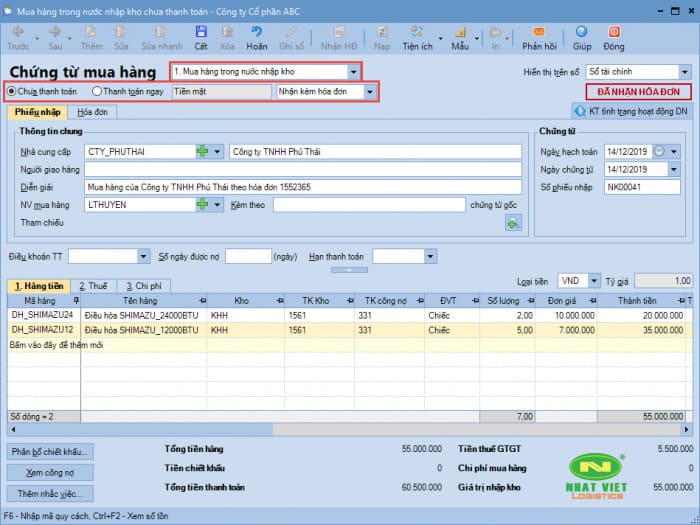Expand the purchase type dropdown
Viewport: 700px width, 525px height.
(353, 72)
